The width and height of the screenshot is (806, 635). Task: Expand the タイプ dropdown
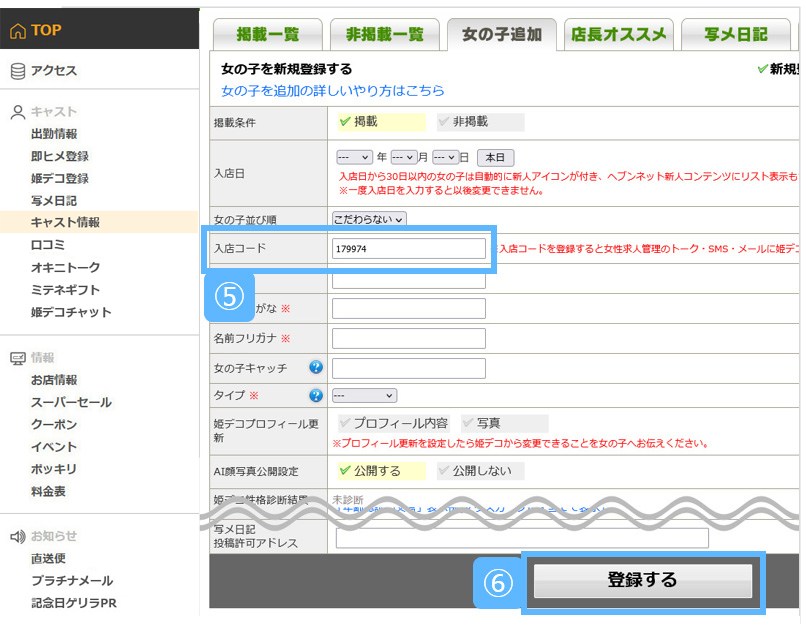[364, 395]
